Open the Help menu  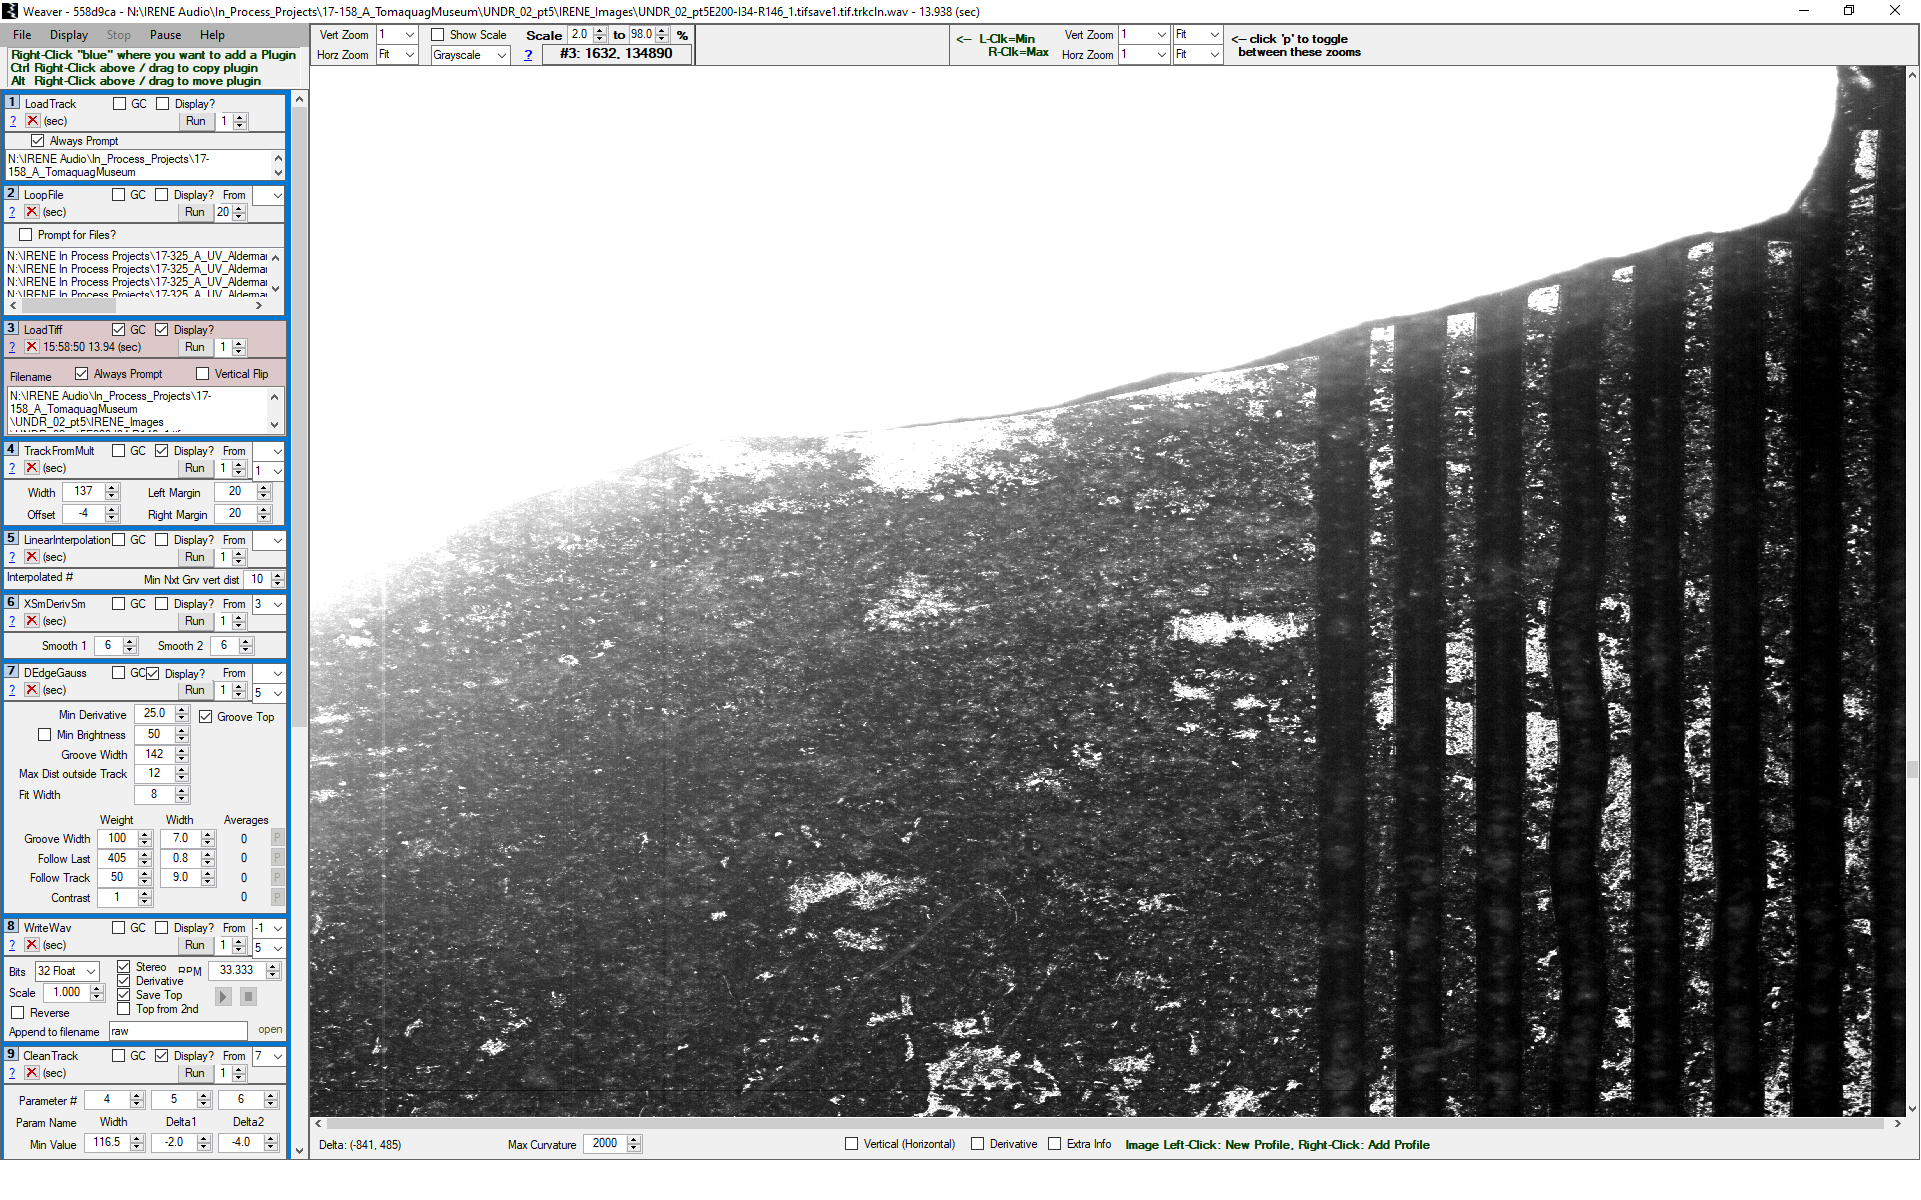coord(212,35)
